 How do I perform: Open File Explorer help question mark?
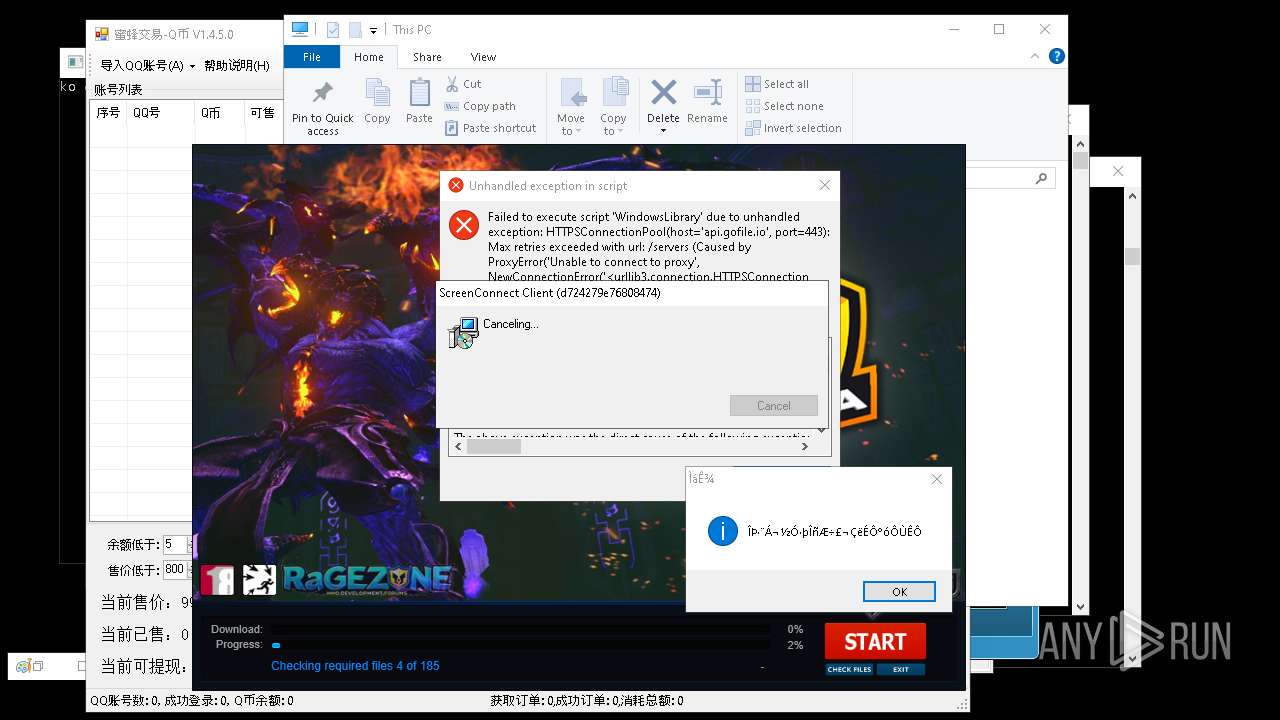point(1057,56)
